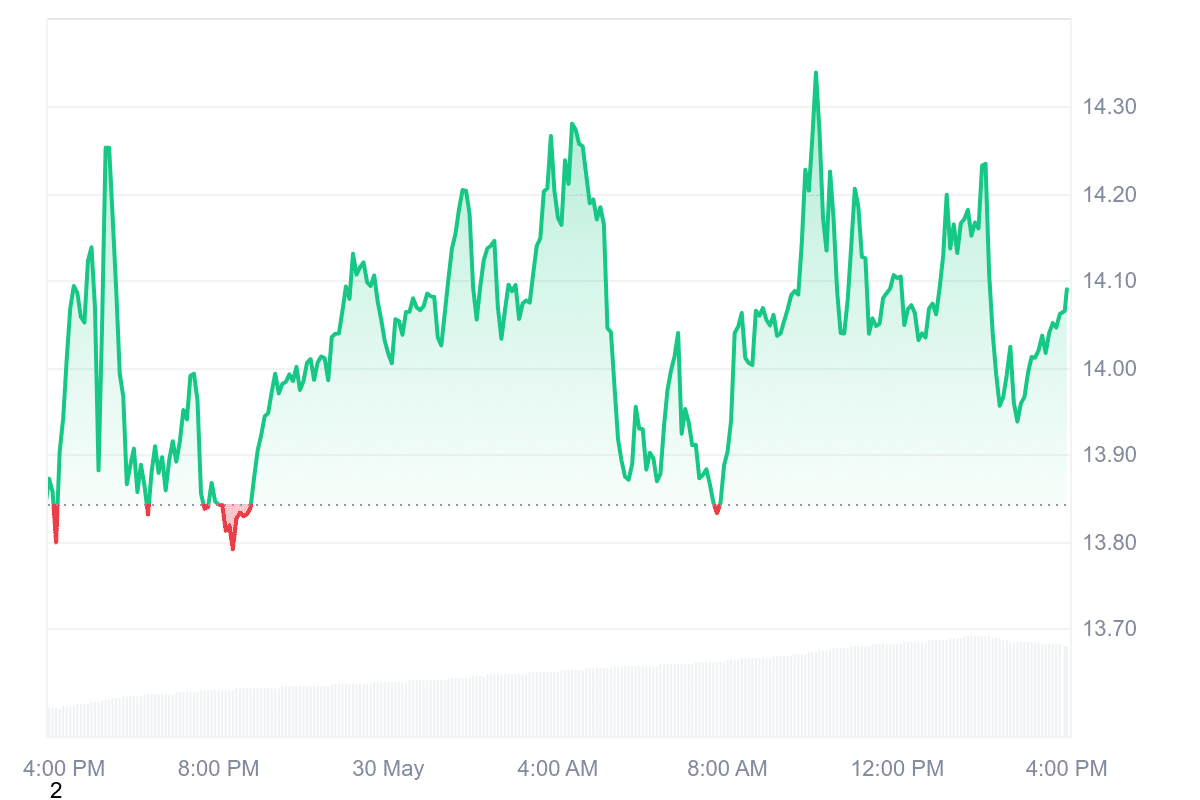Click the 4:00 AM time label
Screen dimensions: 1200x800
click(x=557, y=768)
